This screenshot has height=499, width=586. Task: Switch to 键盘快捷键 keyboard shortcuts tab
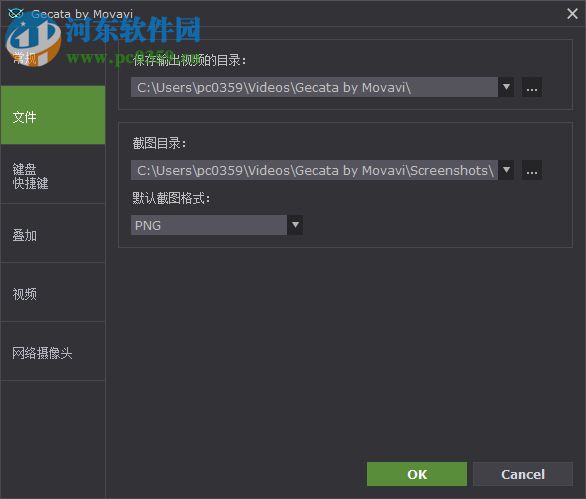pos(53,175)
